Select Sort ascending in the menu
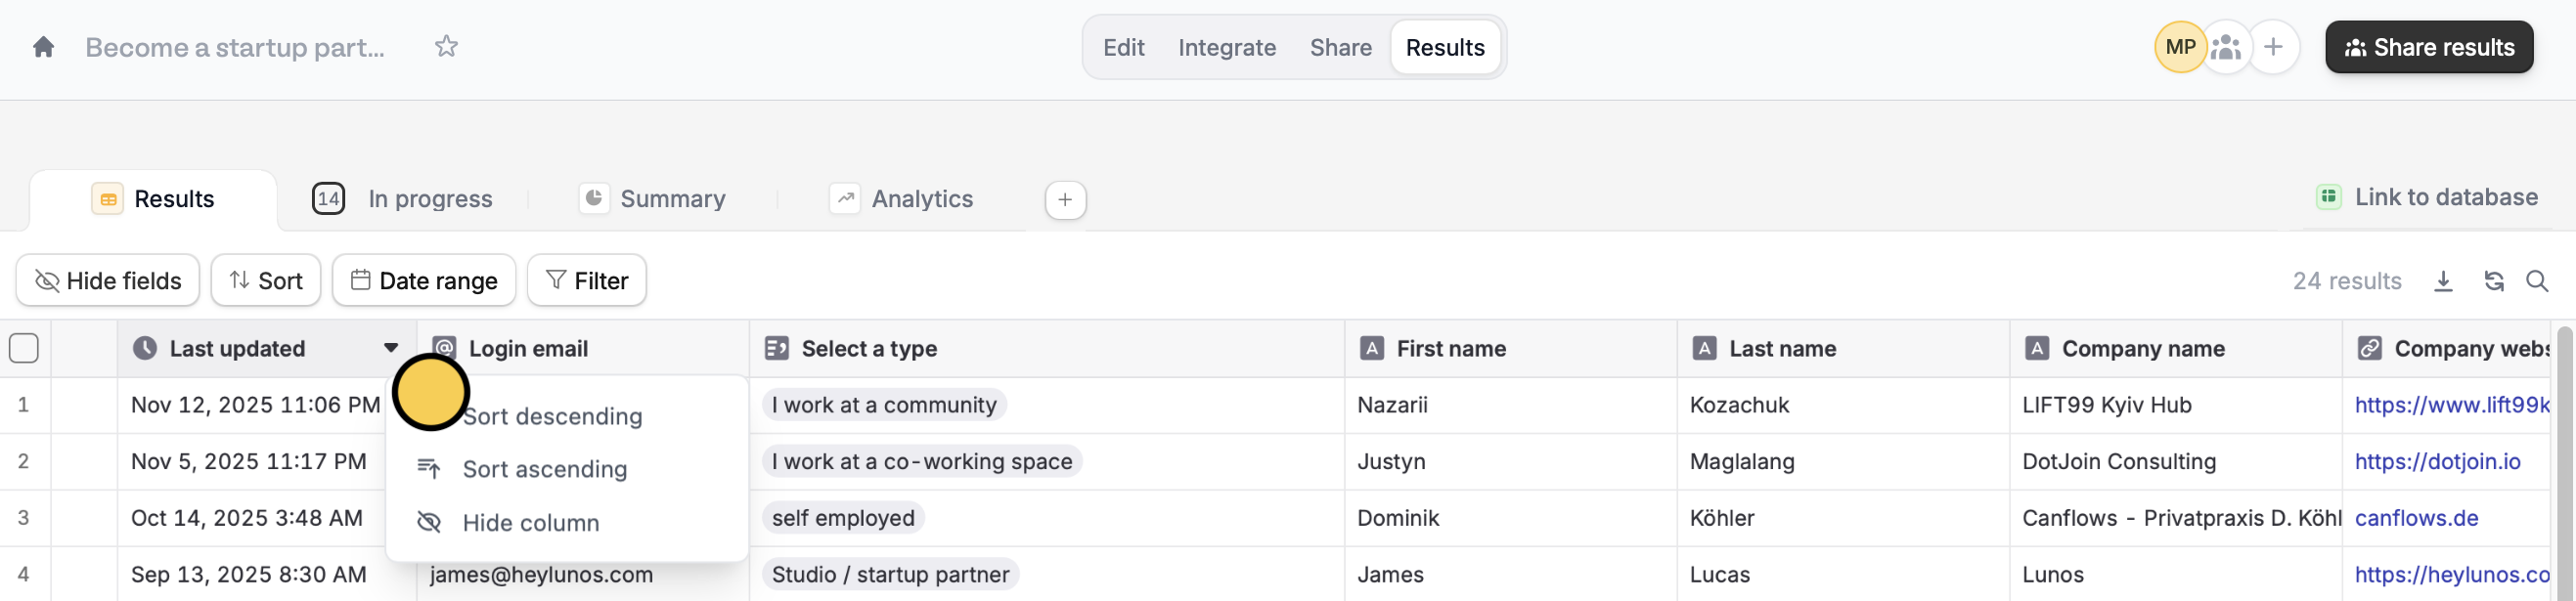Image resolution: width=2576 pixels, height=601 pixels. [x=544, y=469]
